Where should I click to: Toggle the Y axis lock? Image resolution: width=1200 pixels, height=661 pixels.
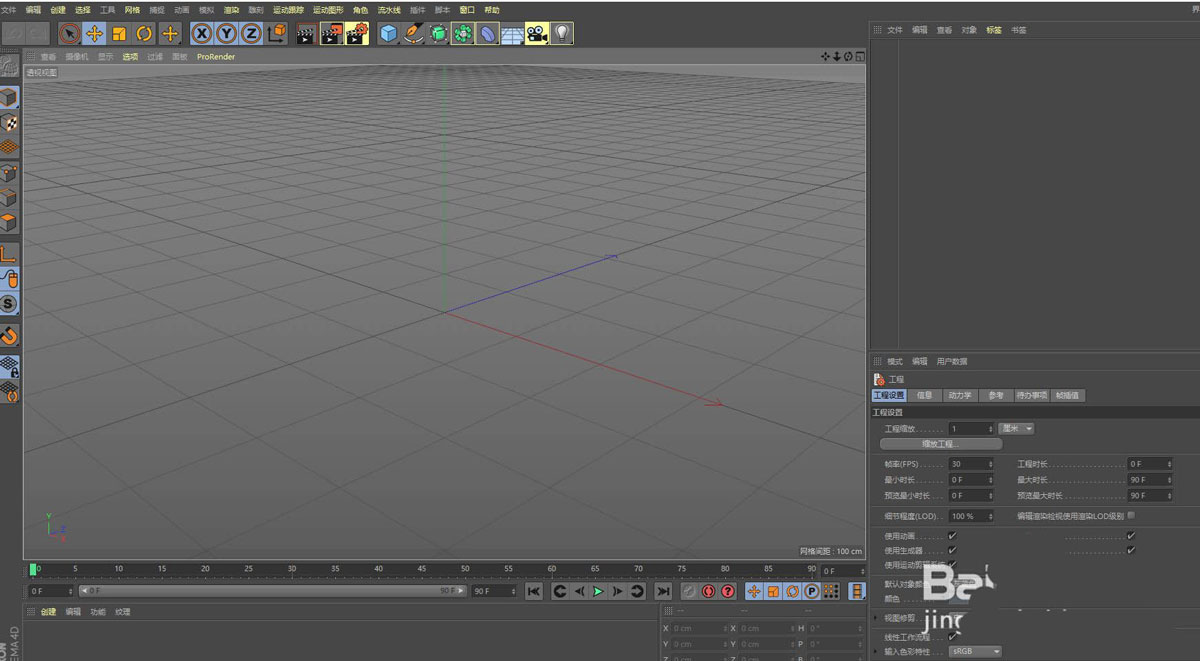coord(227,33)
